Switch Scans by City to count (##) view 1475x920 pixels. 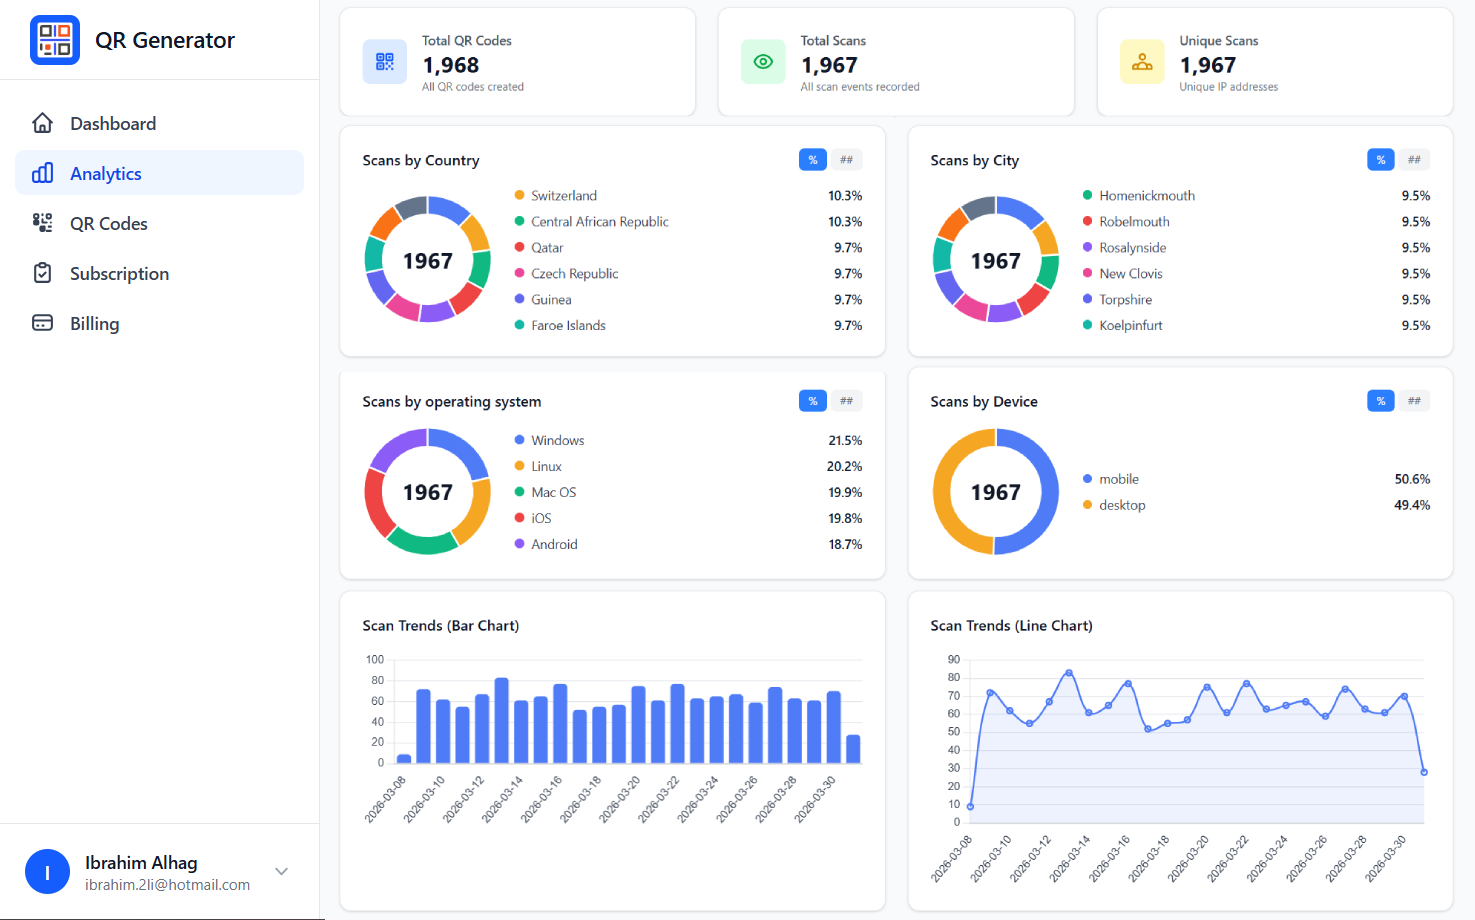(1414, 160)
